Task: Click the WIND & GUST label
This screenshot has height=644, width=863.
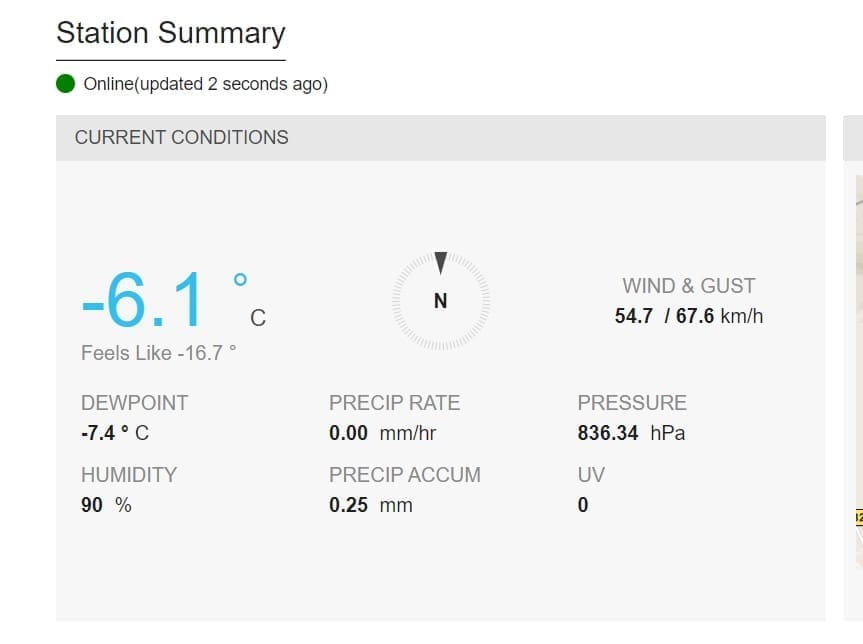Action: [x=688, y=286]
